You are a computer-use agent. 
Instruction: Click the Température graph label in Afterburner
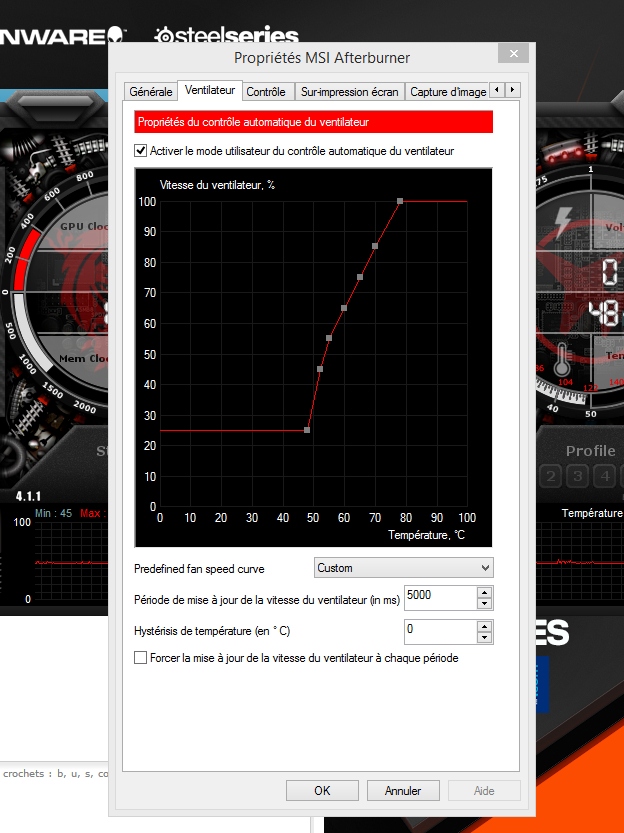tap(592, 513)
